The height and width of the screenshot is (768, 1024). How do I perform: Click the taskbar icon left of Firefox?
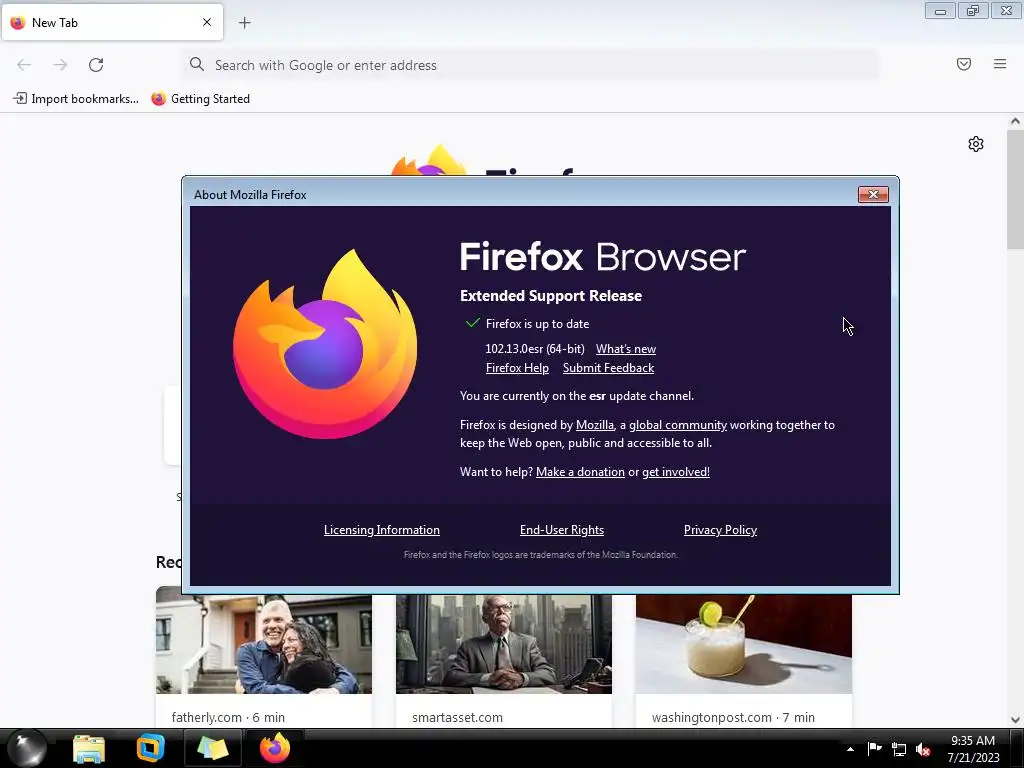[212, 748]
